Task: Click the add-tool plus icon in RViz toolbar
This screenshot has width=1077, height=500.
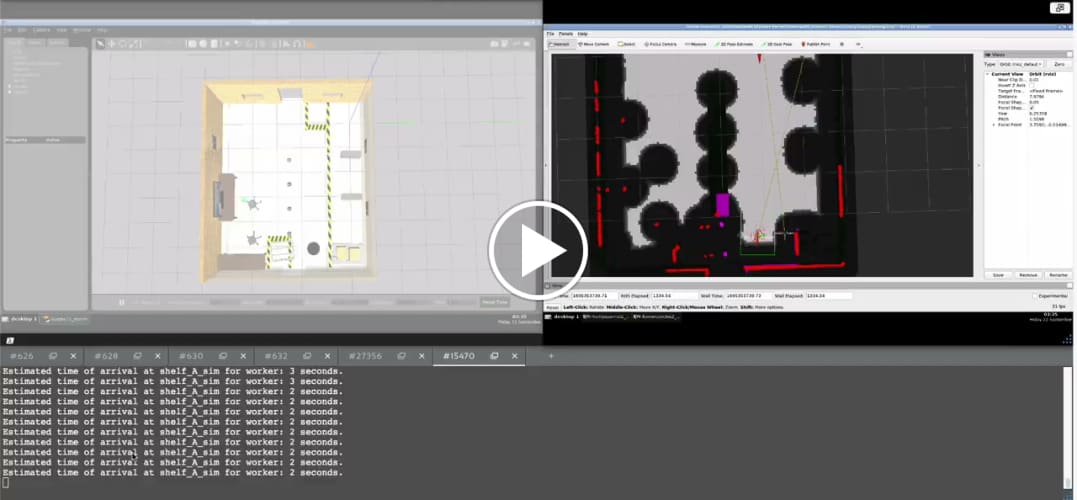Action: [x=842, y=44]
